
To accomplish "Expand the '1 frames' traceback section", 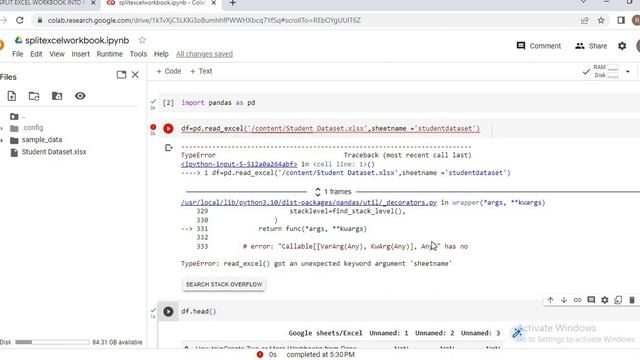I will coord(333,191).
